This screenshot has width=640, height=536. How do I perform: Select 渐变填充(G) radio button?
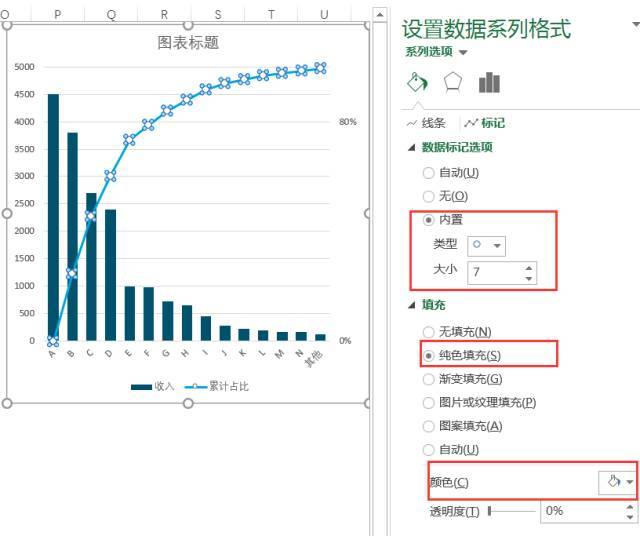click(428, 379)
